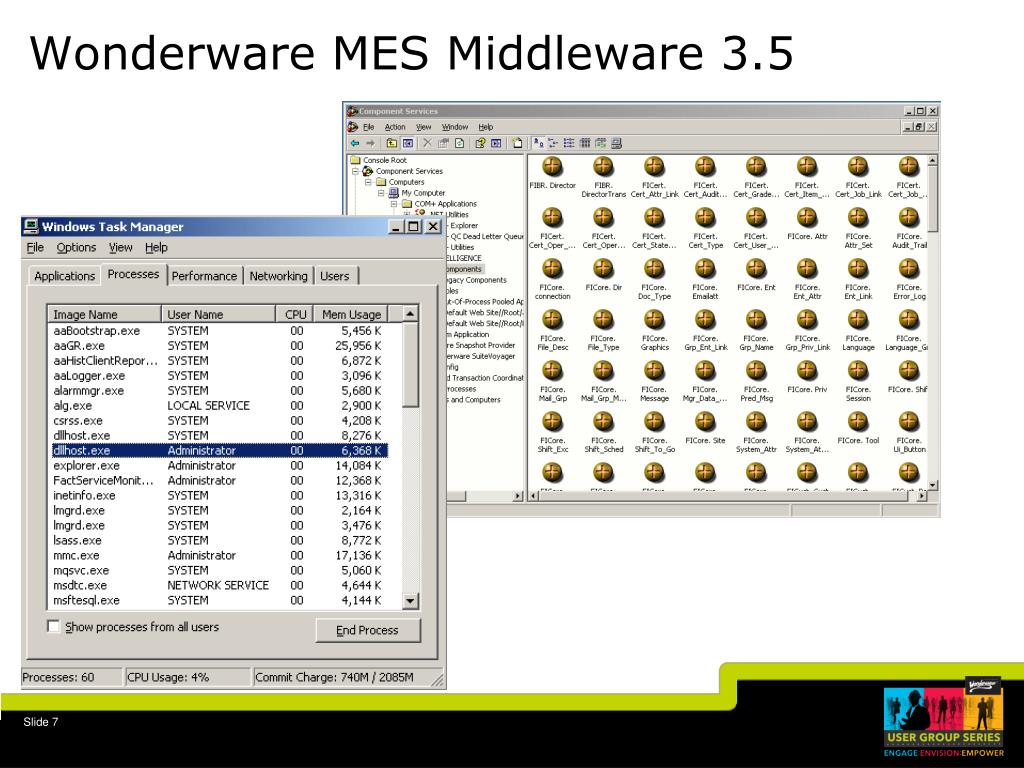
Task: Enable Show processes from all users checkbox
Action: [x=54, y=626]
